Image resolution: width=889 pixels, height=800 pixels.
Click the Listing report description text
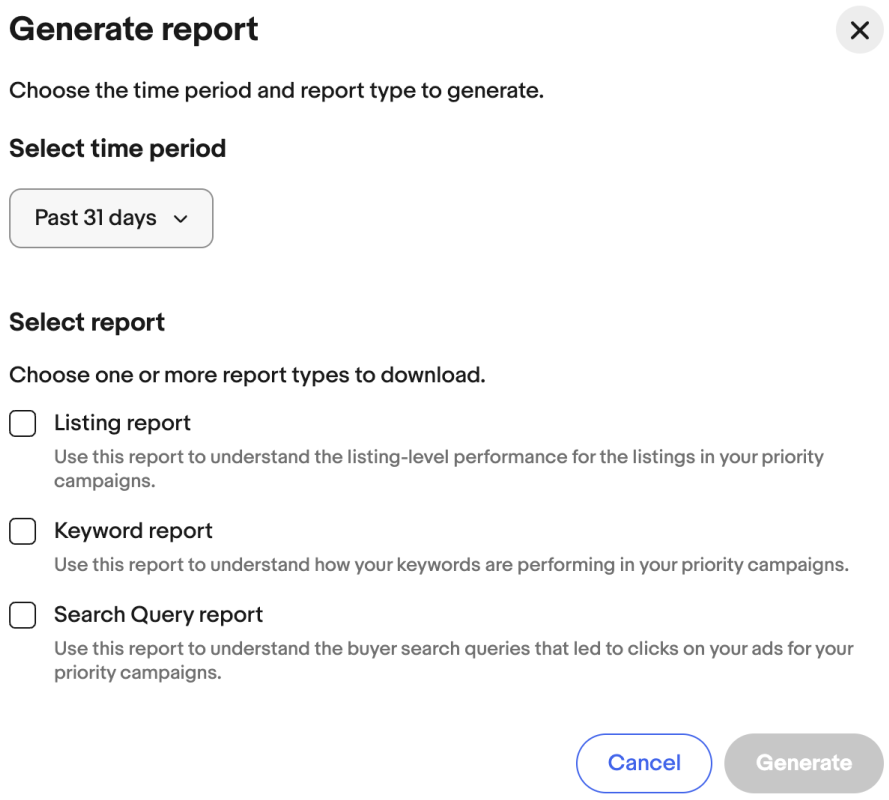tap(438, 468)
